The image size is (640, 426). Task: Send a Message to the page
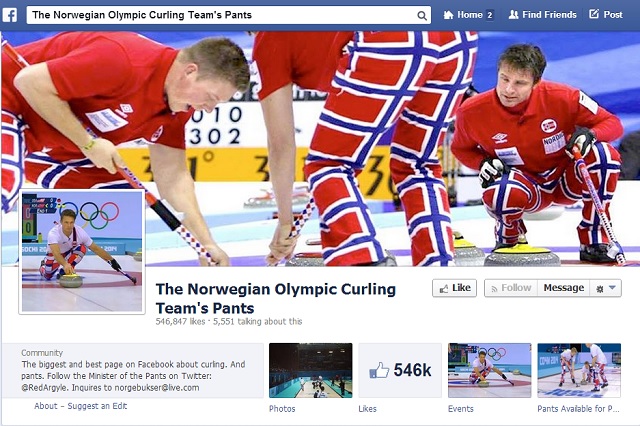564,288
